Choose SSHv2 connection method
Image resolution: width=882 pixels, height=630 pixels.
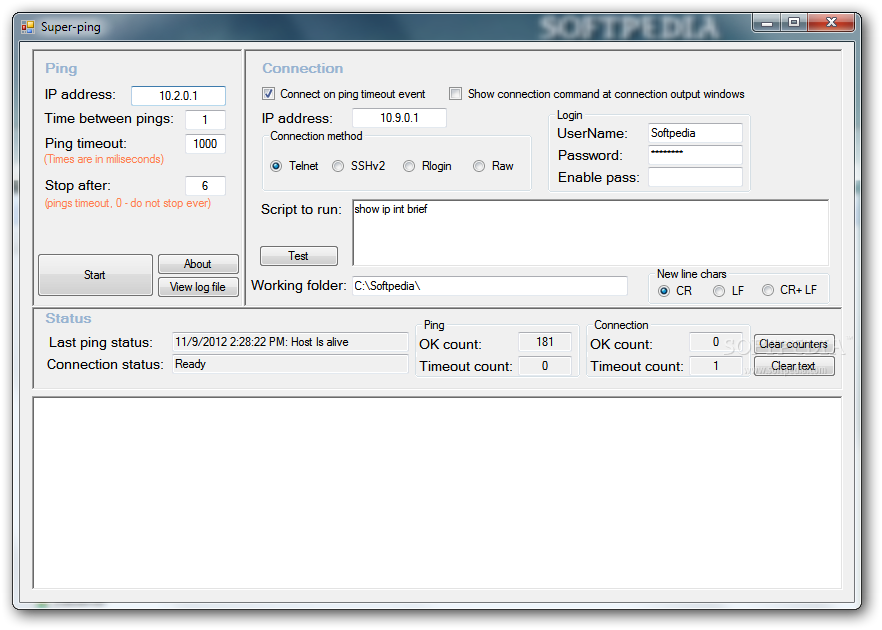click(338, 166)
